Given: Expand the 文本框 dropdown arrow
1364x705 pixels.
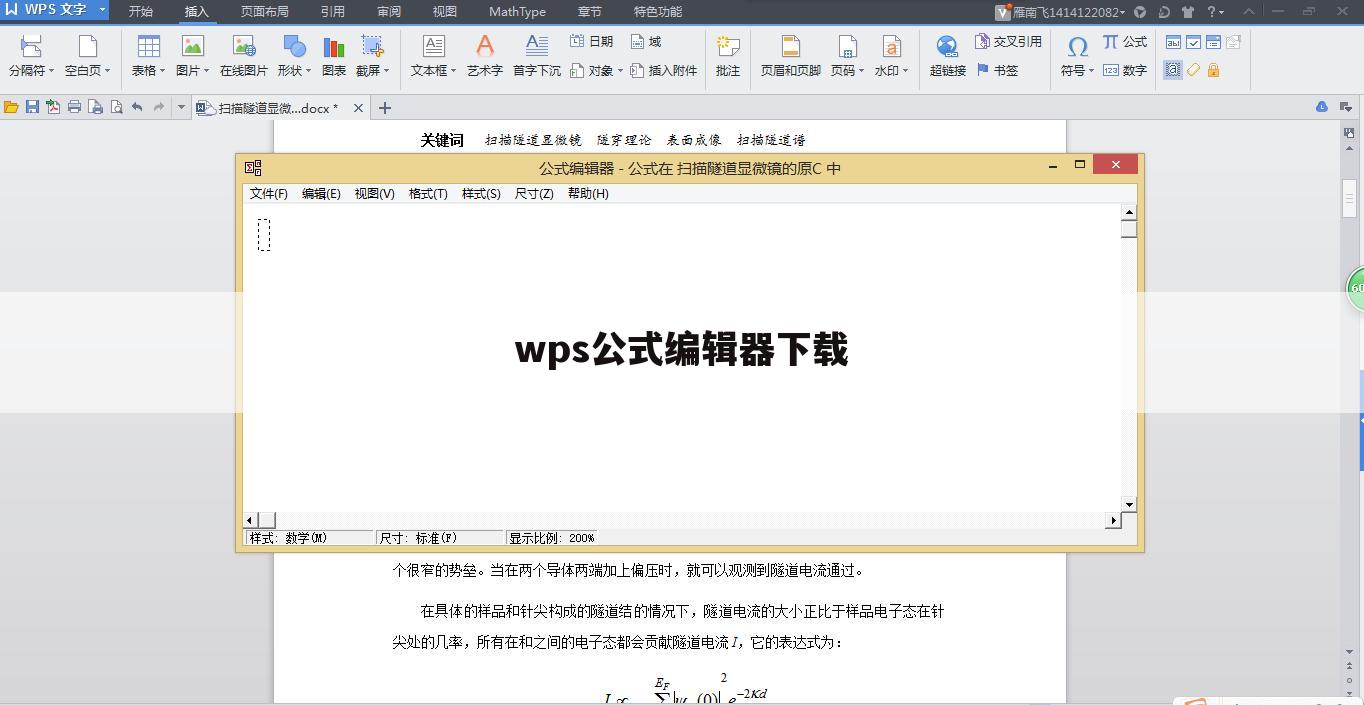Looking at the screenshot, I should (453, 71).
